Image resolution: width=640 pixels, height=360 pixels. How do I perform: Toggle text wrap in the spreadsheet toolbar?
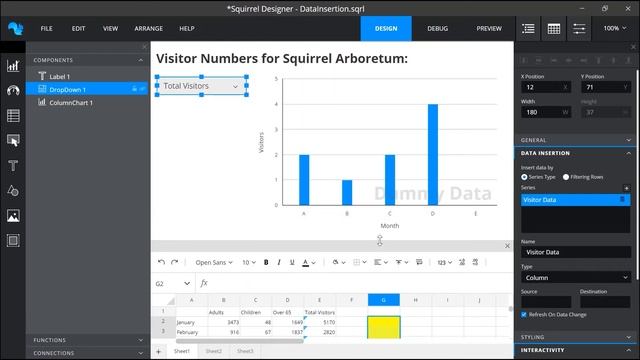419,262
